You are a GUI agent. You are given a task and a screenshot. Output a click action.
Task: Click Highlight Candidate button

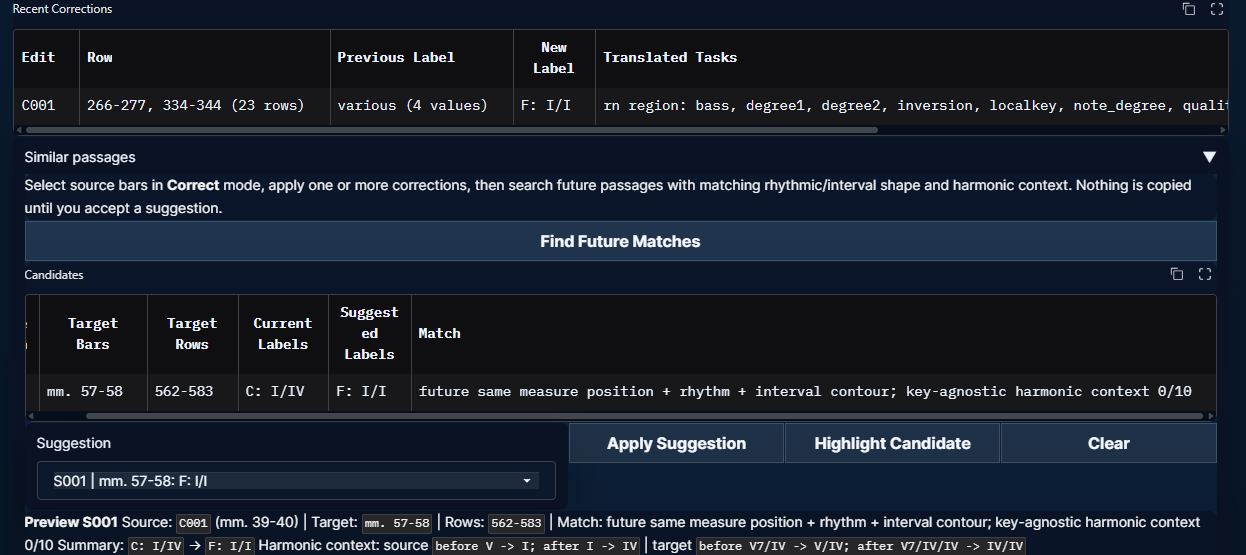(x=892, y=443)
